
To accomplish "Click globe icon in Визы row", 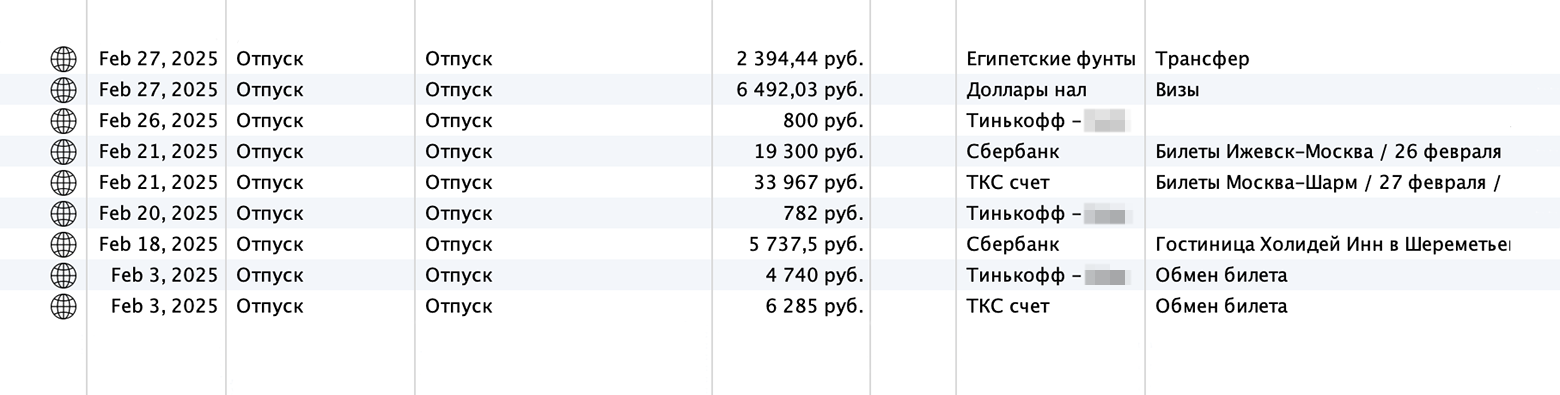I will 63,90.
